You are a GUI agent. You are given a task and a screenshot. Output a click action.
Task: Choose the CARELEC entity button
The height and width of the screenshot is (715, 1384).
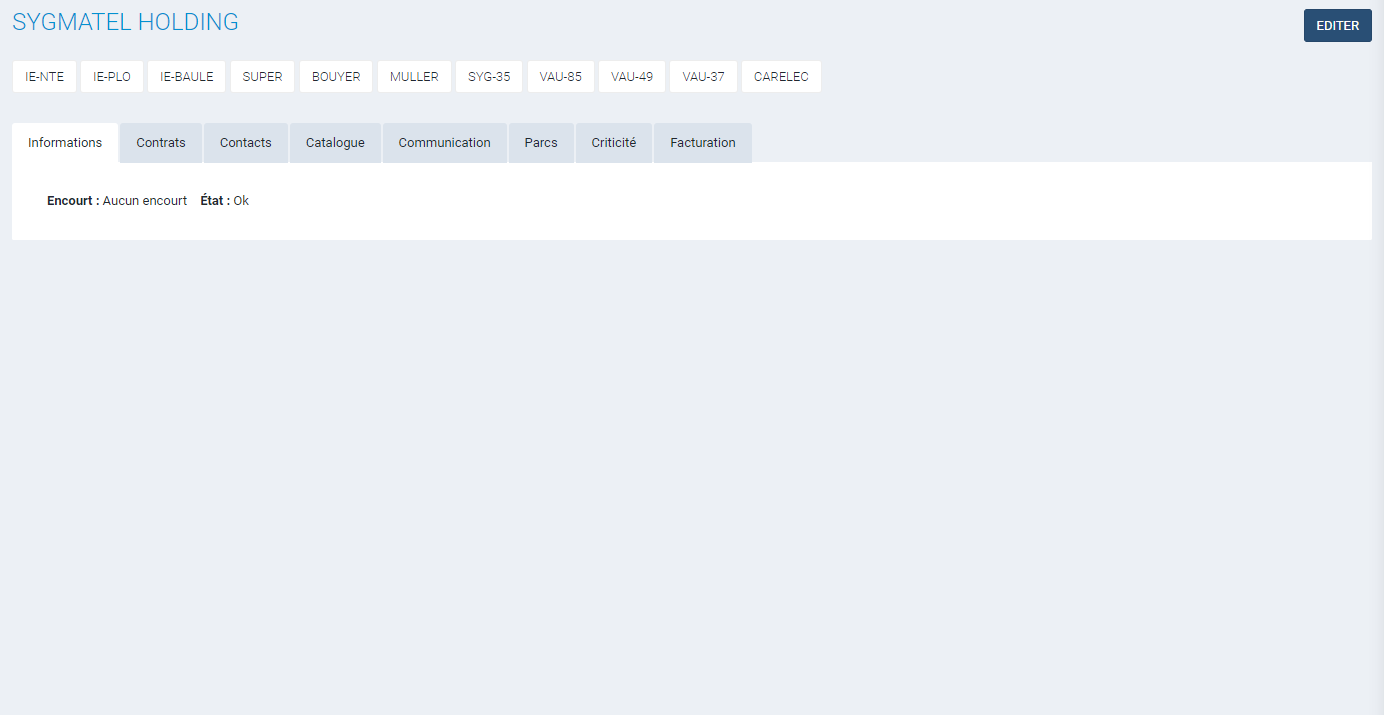pos(781,77)
